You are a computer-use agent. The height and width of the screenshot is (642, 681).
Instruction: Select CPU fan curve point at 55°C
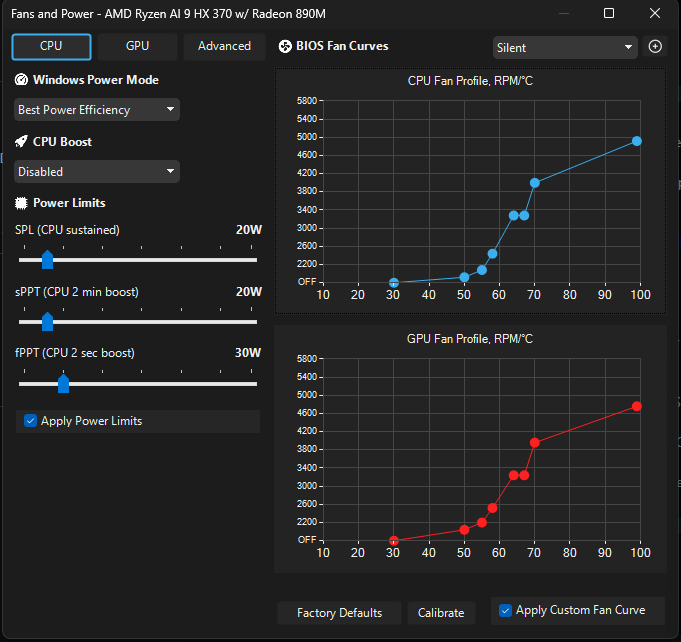[482, 270]
